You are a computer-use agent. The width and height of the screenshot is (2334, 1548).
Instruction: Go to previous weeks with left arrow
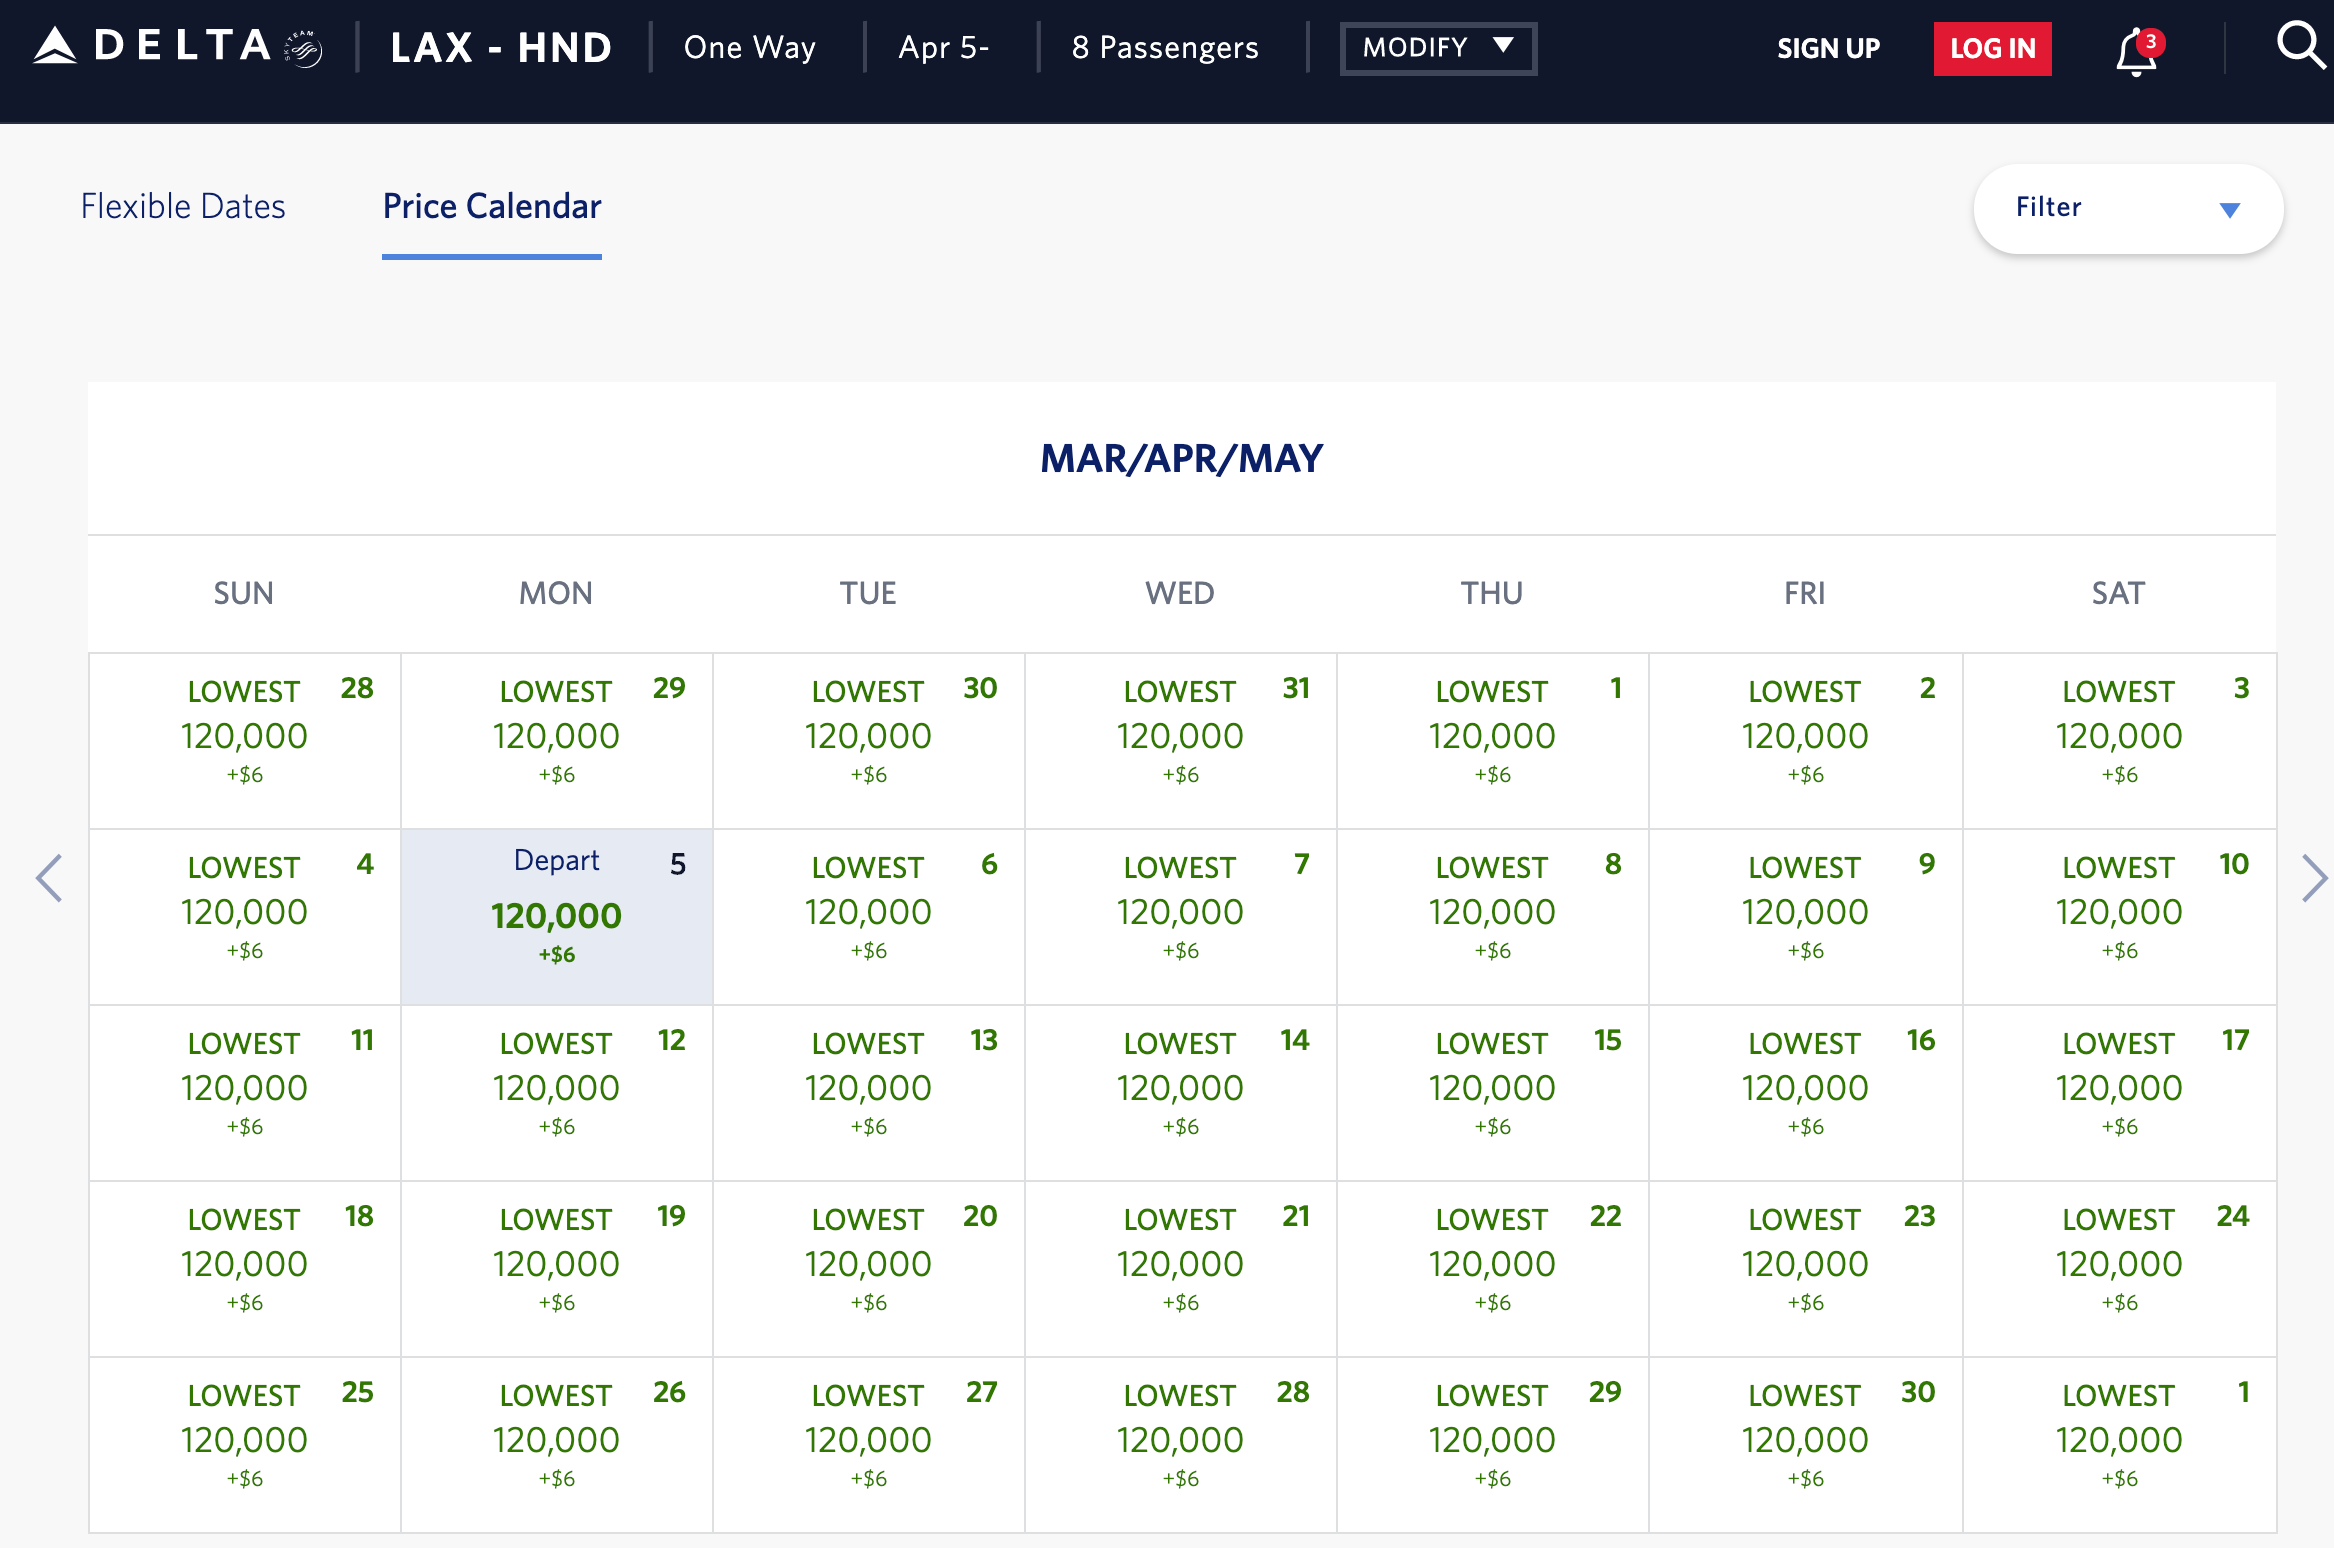[x=49, y=879]
